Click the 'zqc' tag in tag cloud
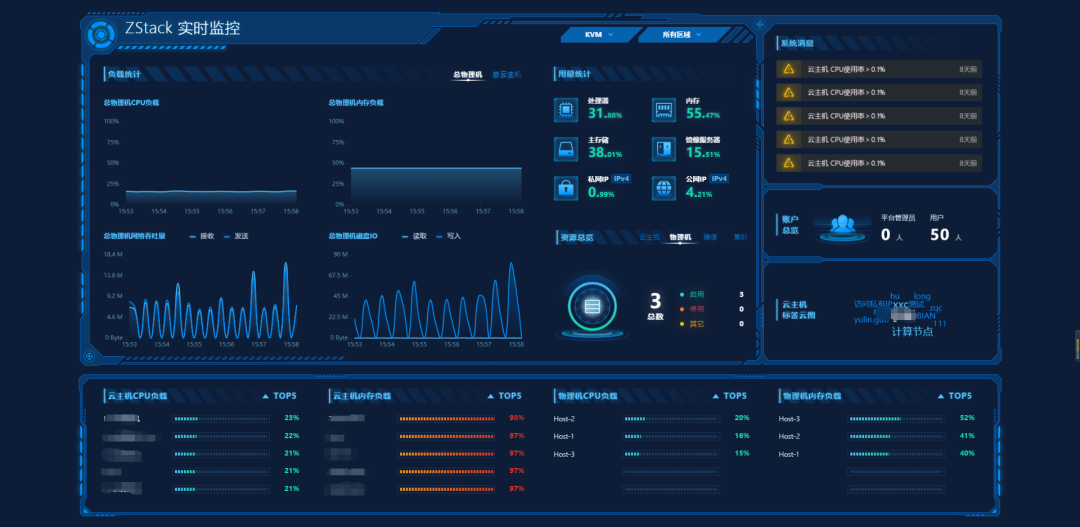The image size is (1080, 527). point(935,308)
